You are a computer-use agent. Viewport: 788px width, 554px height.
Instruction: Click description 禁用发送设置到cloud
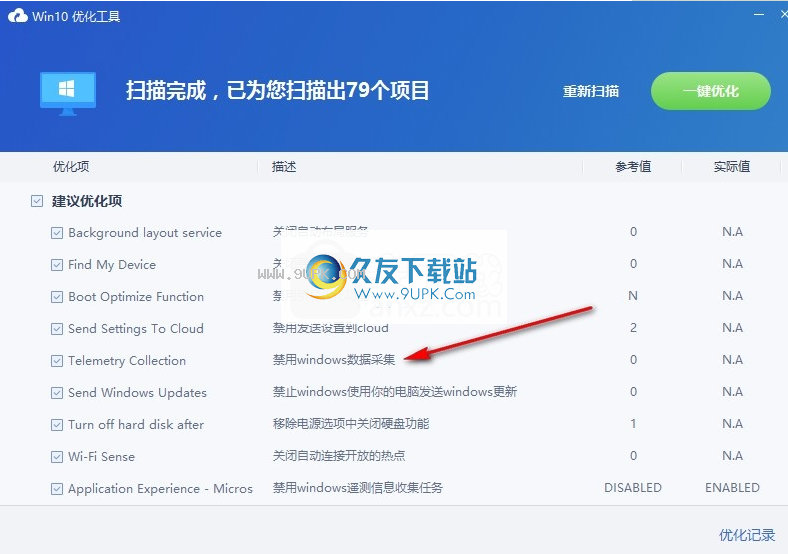pyautogui.click(x=331, y=328)
